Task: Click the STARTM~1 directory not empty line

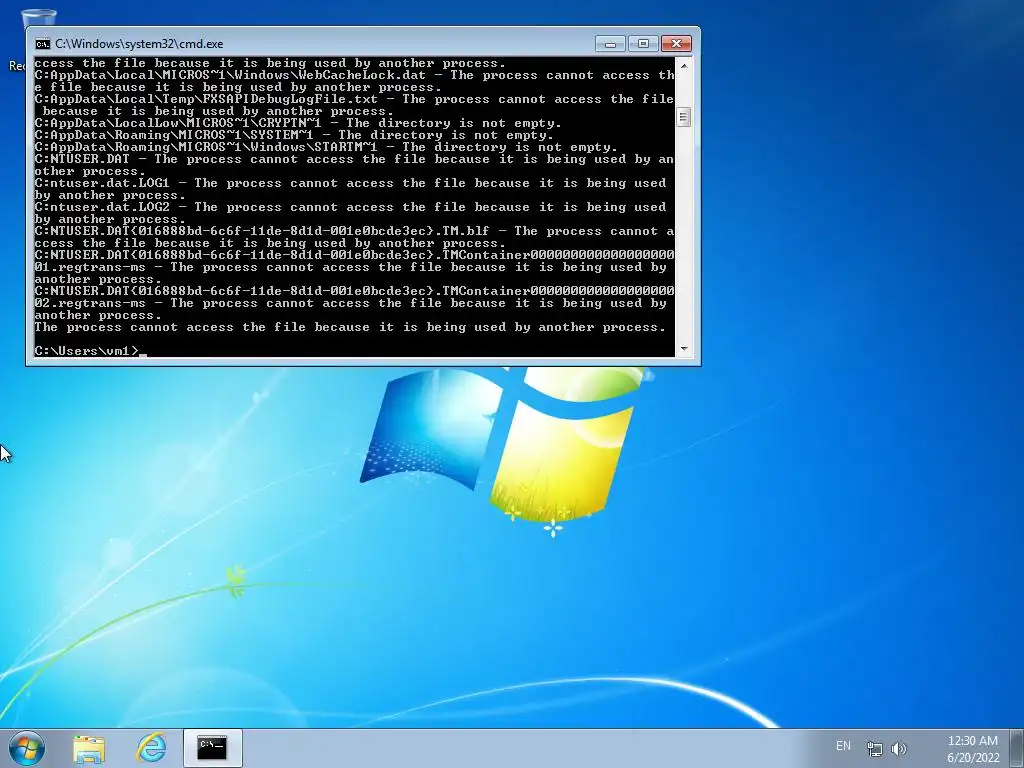Action: click(326, 147)
